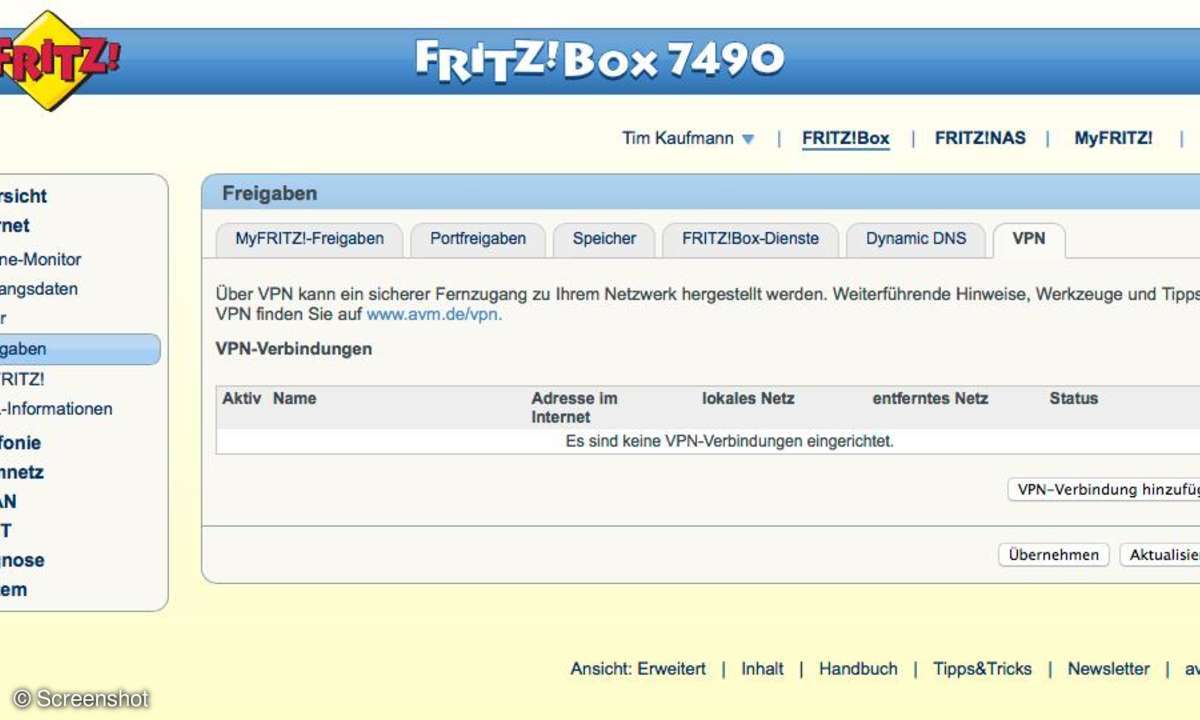Screen dimensions: 1200x720
Task: Click the 'Es sind keine VPN-Verbindungen eingerichtet' text
Action: coord(730,440)
